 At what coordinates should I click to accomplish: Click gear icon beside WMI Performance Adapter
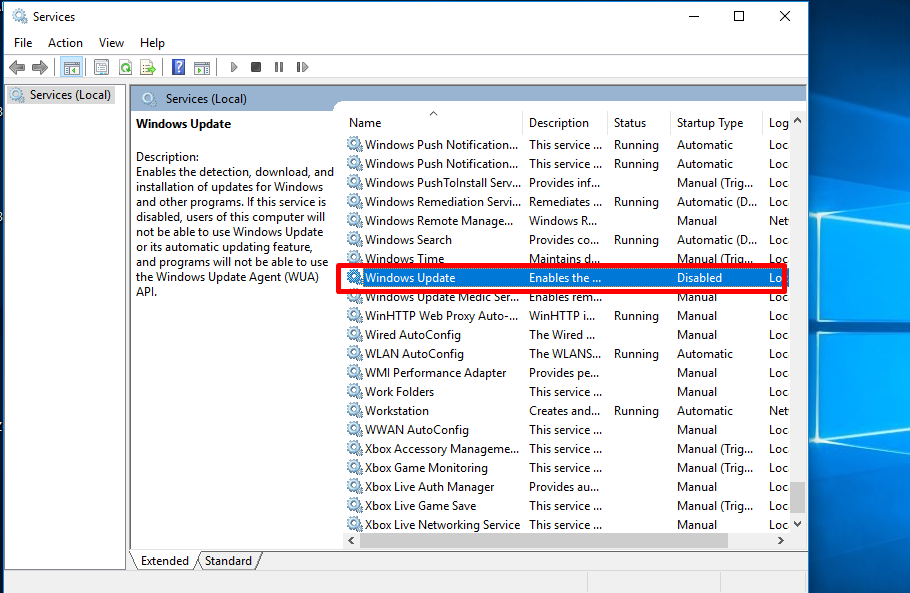point(355,372)
